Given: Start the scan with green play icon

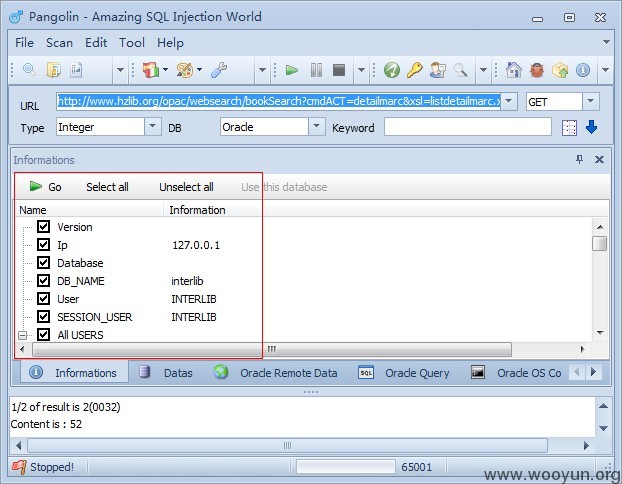Looking at the screenshot, I should point(292,70).
